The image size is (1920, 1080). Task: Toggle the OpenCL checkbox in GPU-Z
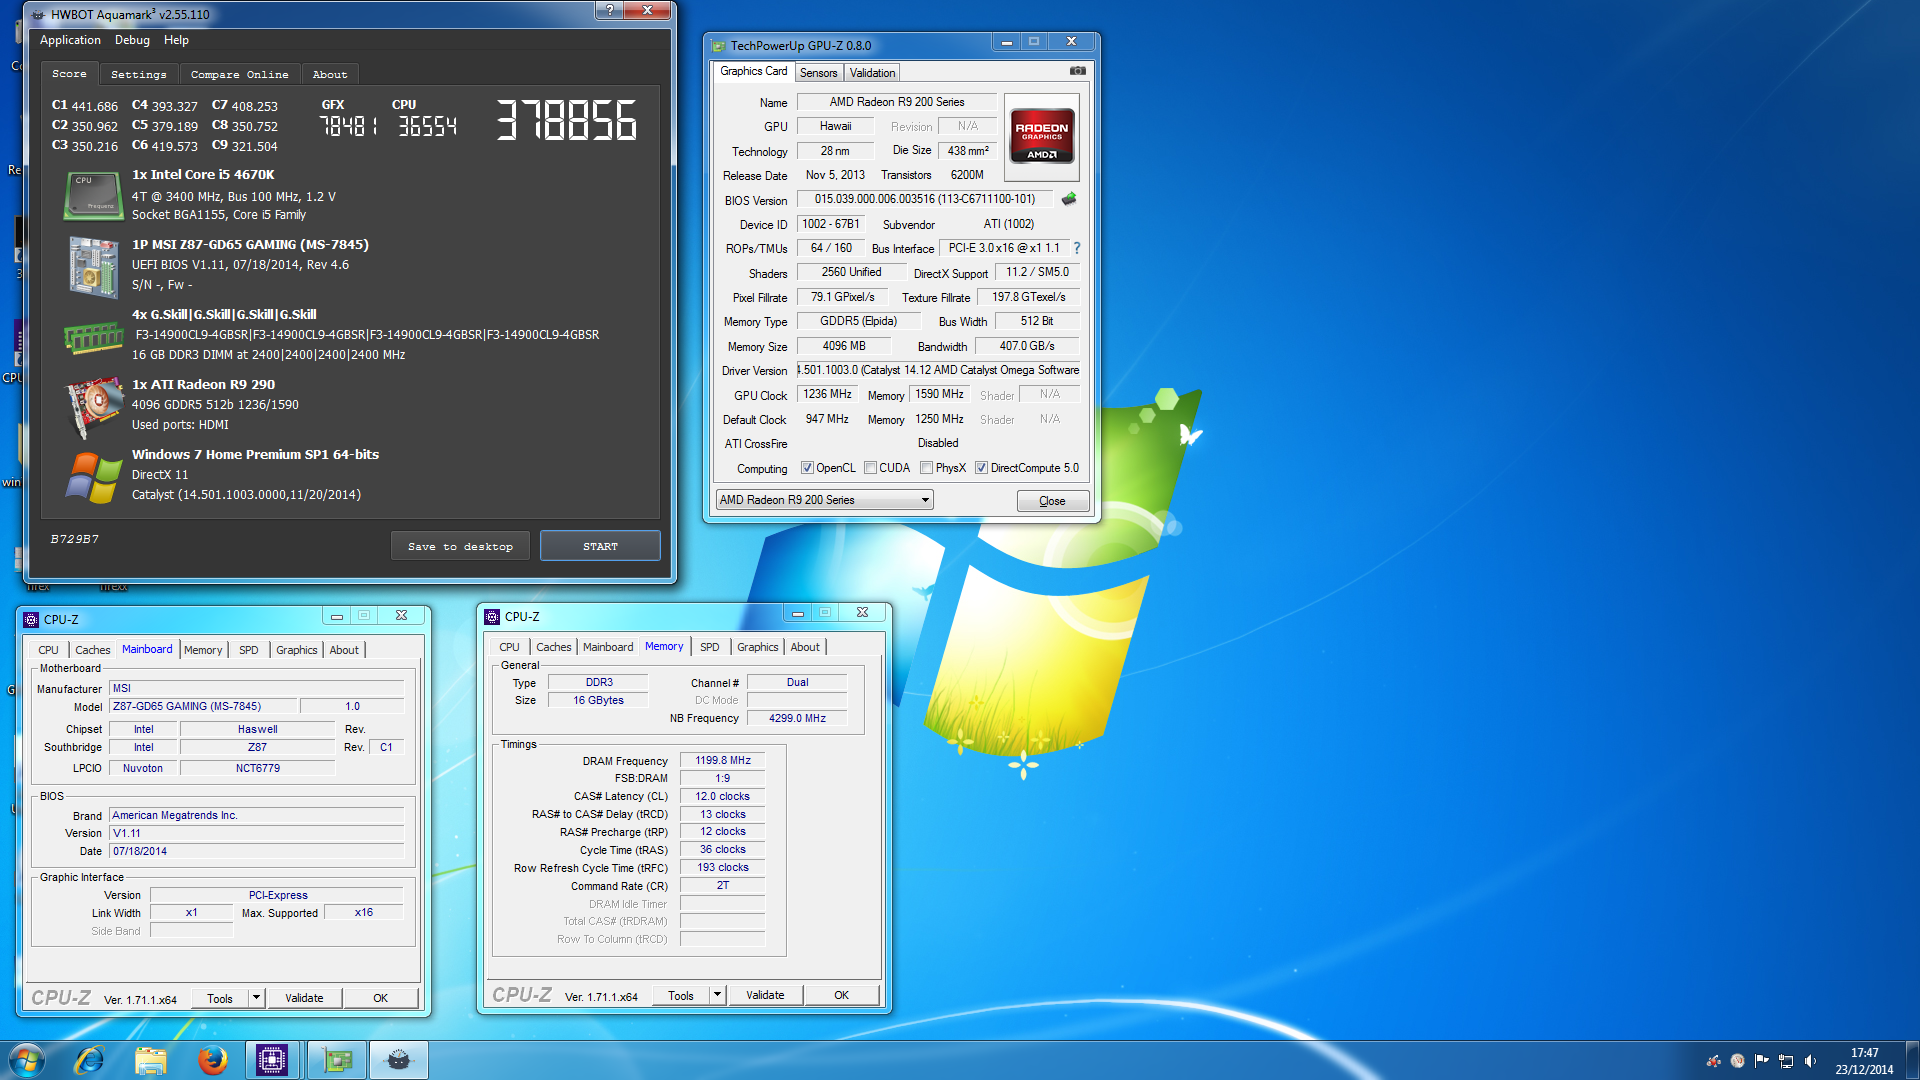tap(806, 468)
